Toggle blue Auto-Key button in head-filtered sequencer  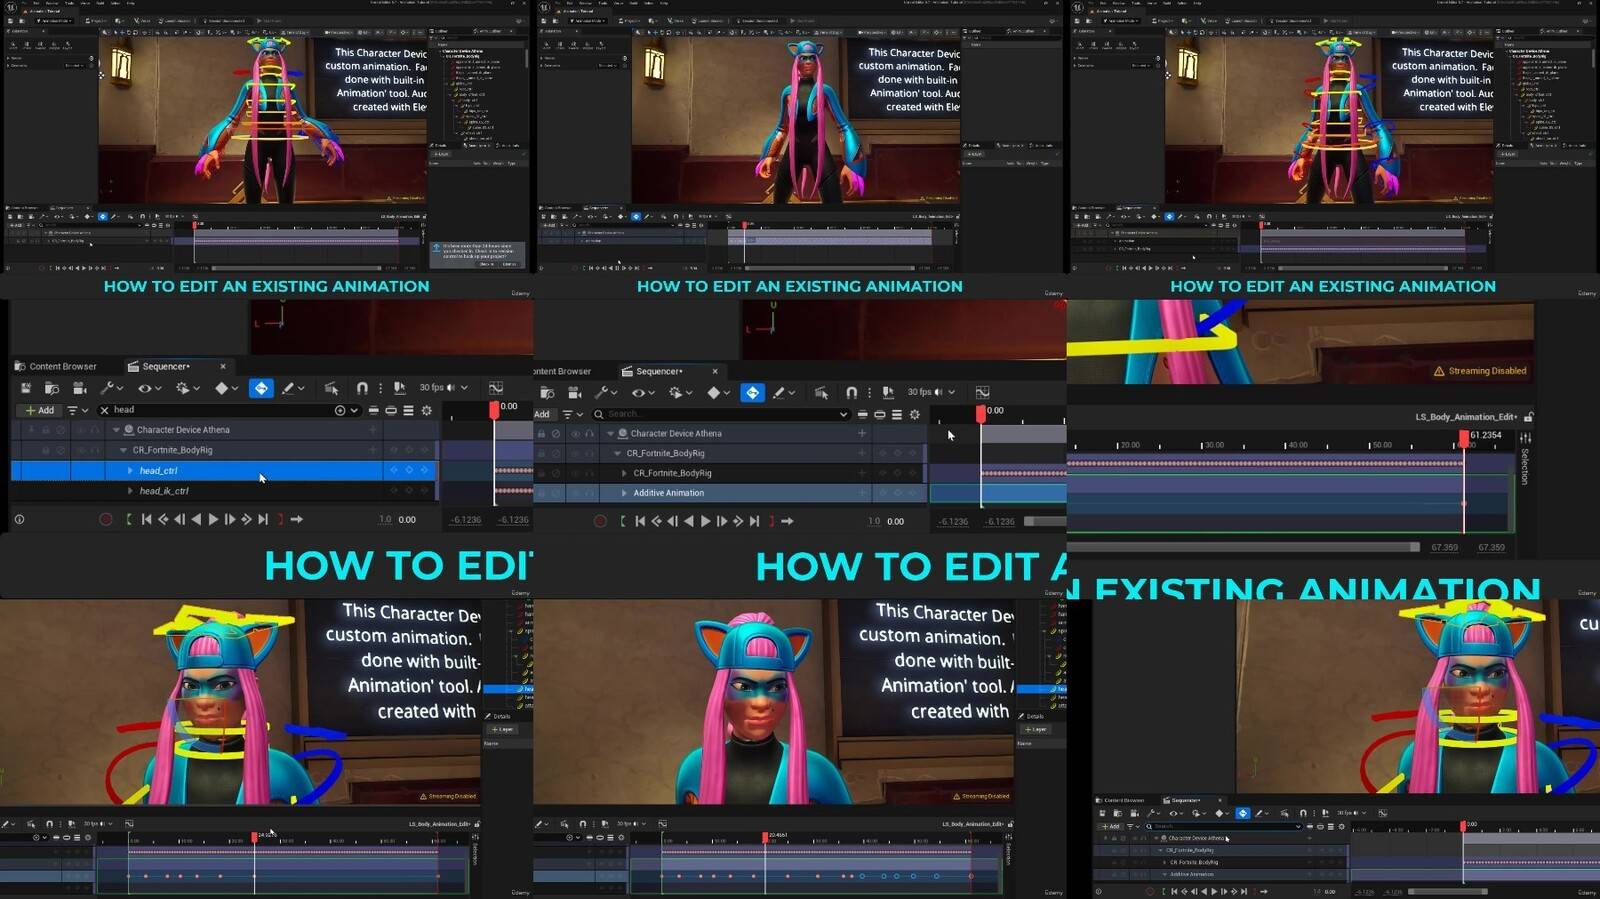tap(261, 388)
